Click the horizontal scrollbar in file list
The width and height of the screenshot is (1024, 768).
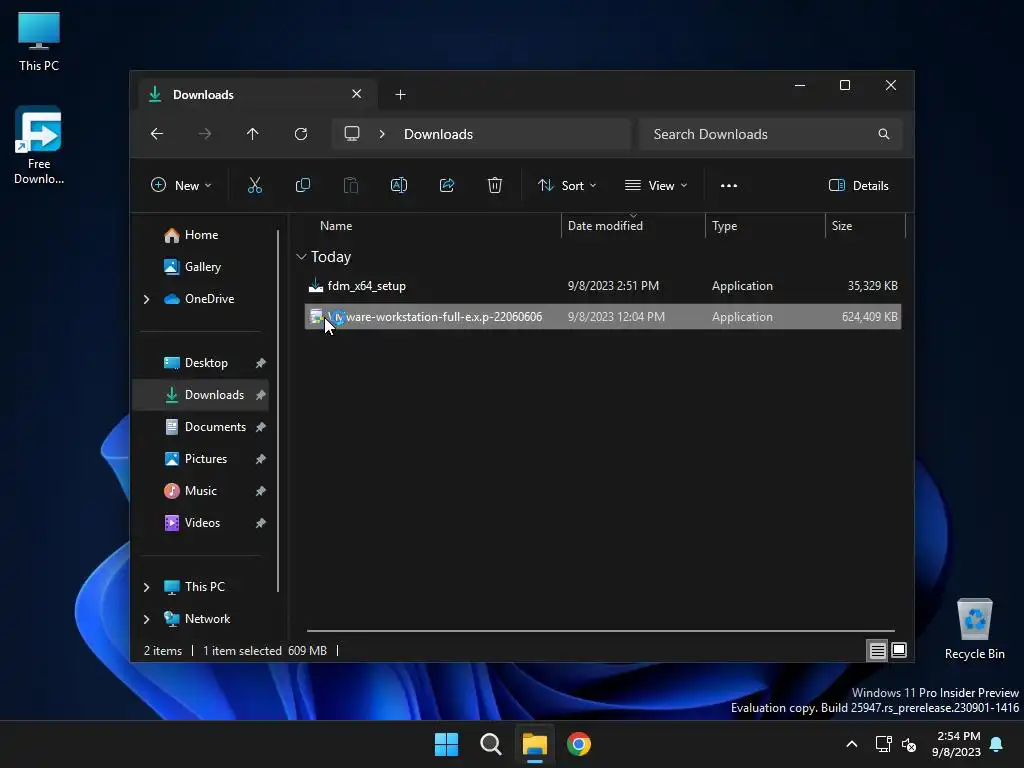(x=600, y=631)
